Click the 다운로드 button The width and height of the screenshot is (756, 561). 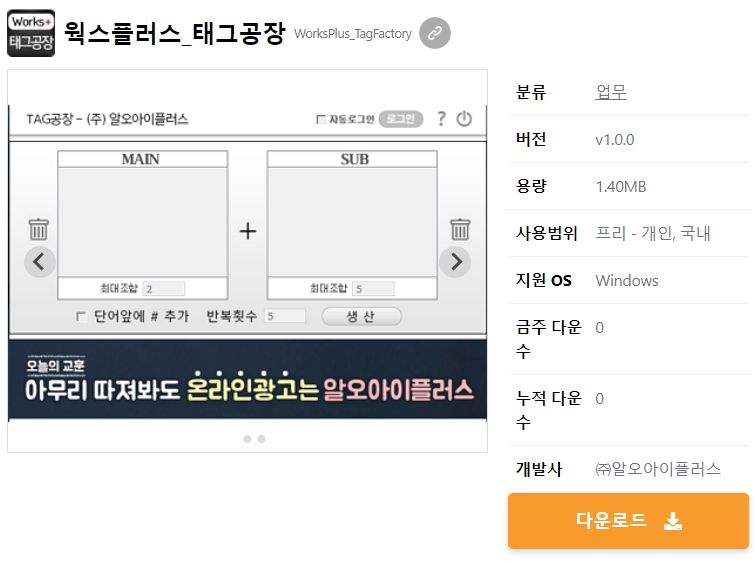coord(628,521)
